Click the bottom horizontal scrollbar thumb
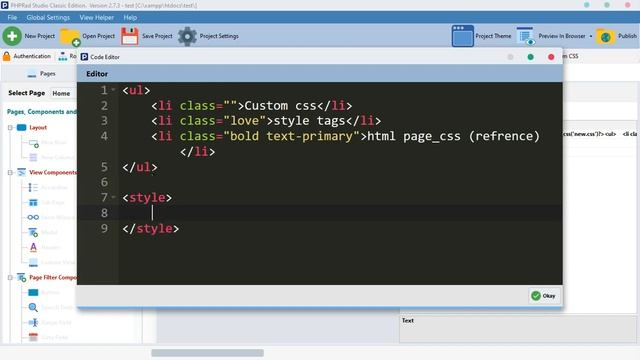Screen dimensions: 640x360 tap(207, 353)
